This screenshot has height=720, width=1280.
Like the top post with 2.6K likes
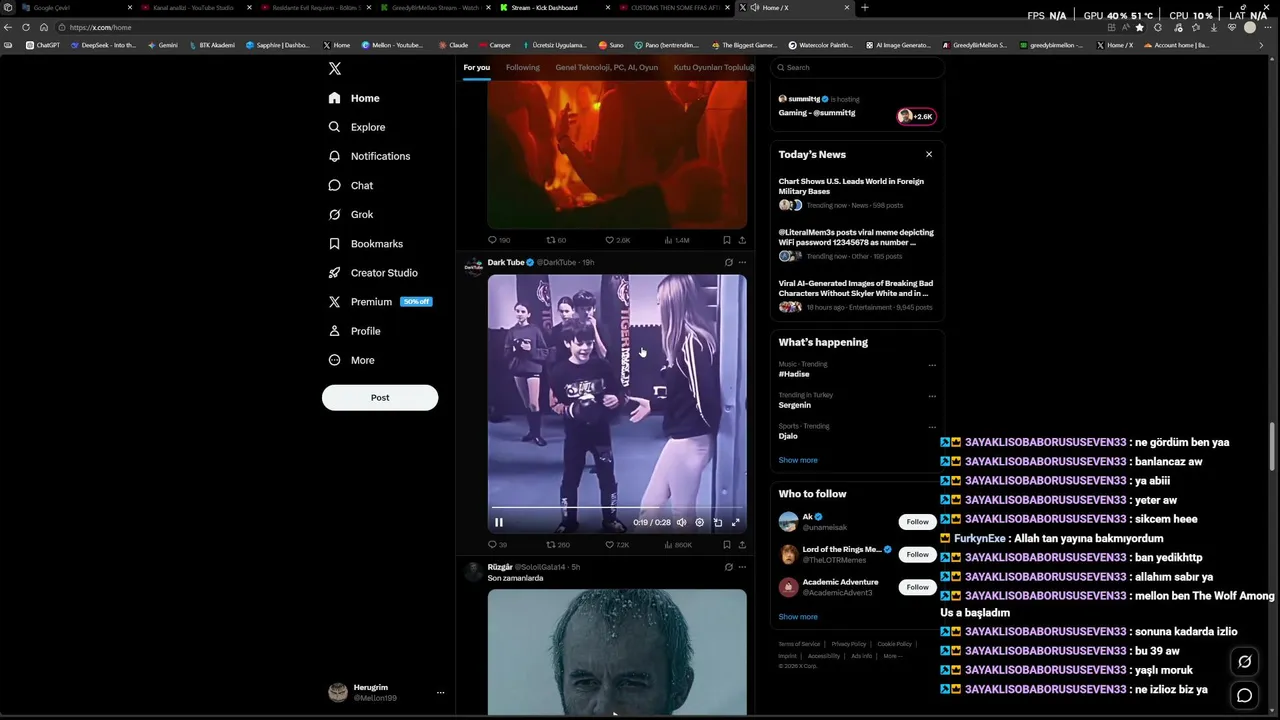tap(617, 240)
